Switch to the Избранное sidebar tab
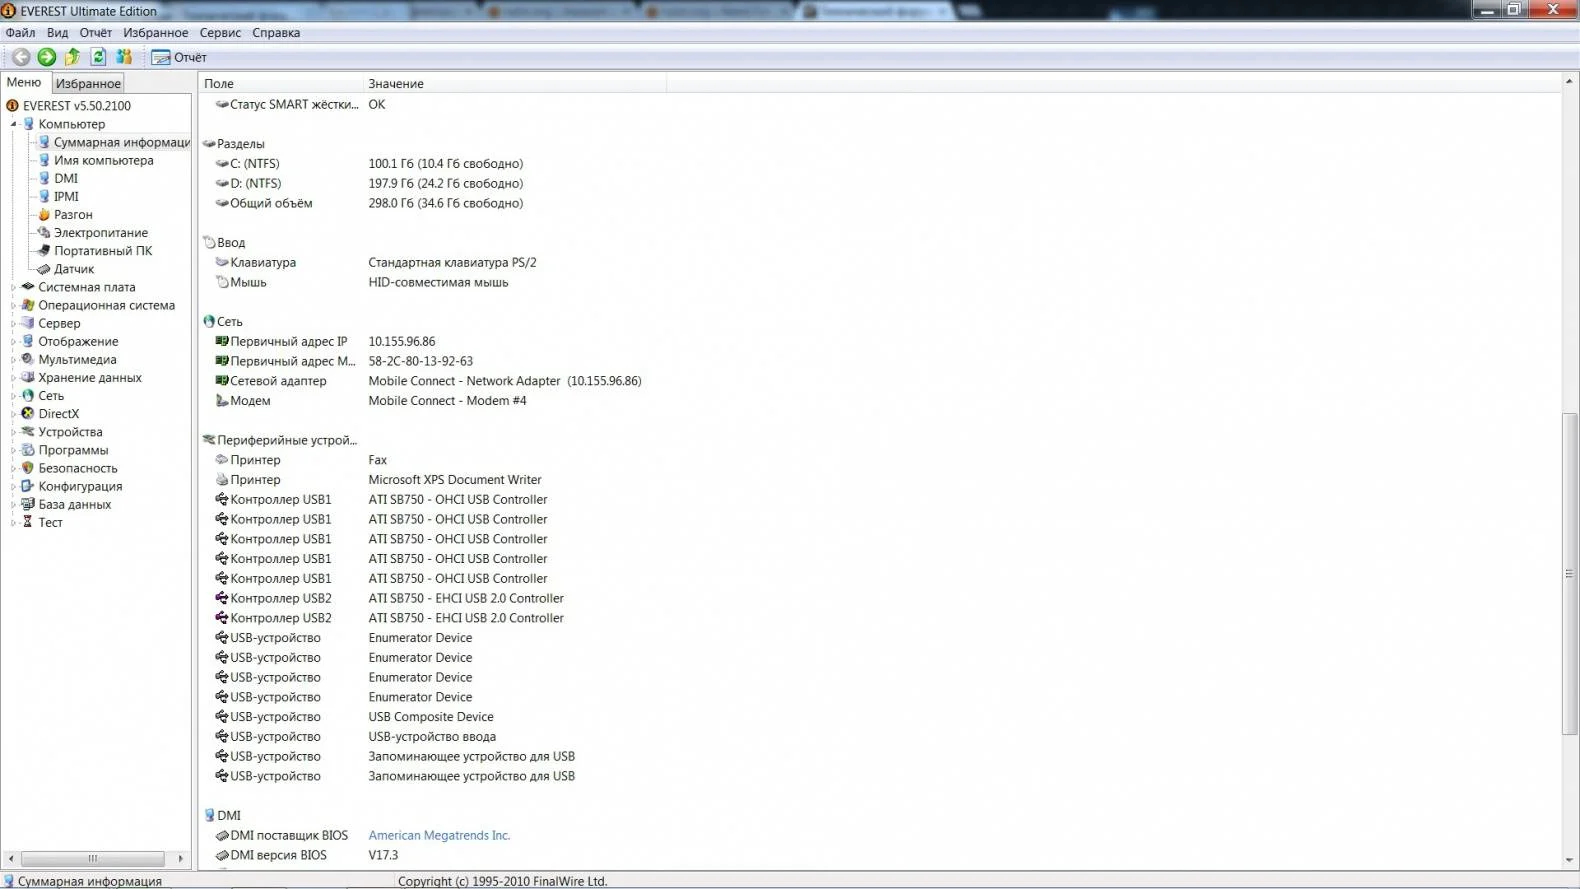Screen dimensions: 1580x889 pos(88,84)
